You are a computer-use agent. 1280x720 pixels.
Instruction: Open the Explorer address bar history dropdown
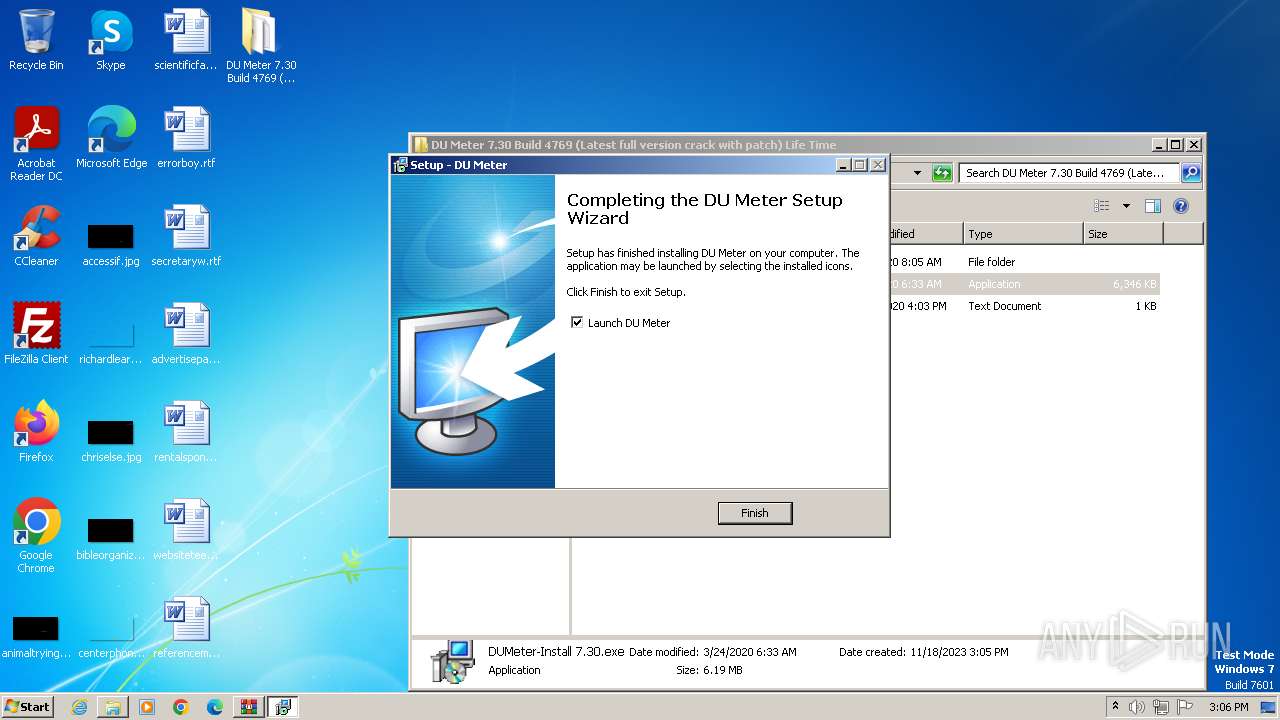[917, 173]
